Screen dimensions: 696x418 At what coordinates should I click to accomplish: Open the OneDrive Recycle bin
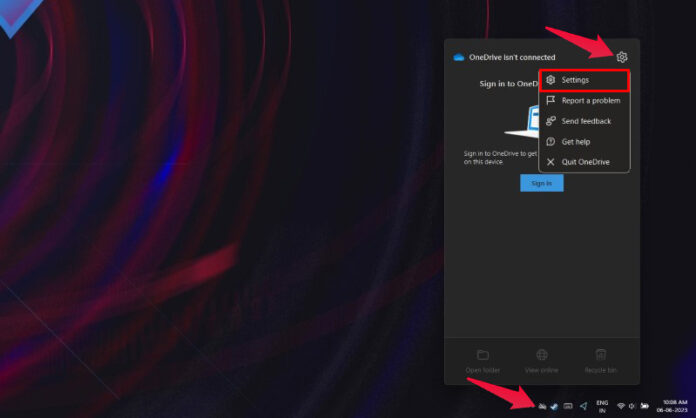click(600, 359)
